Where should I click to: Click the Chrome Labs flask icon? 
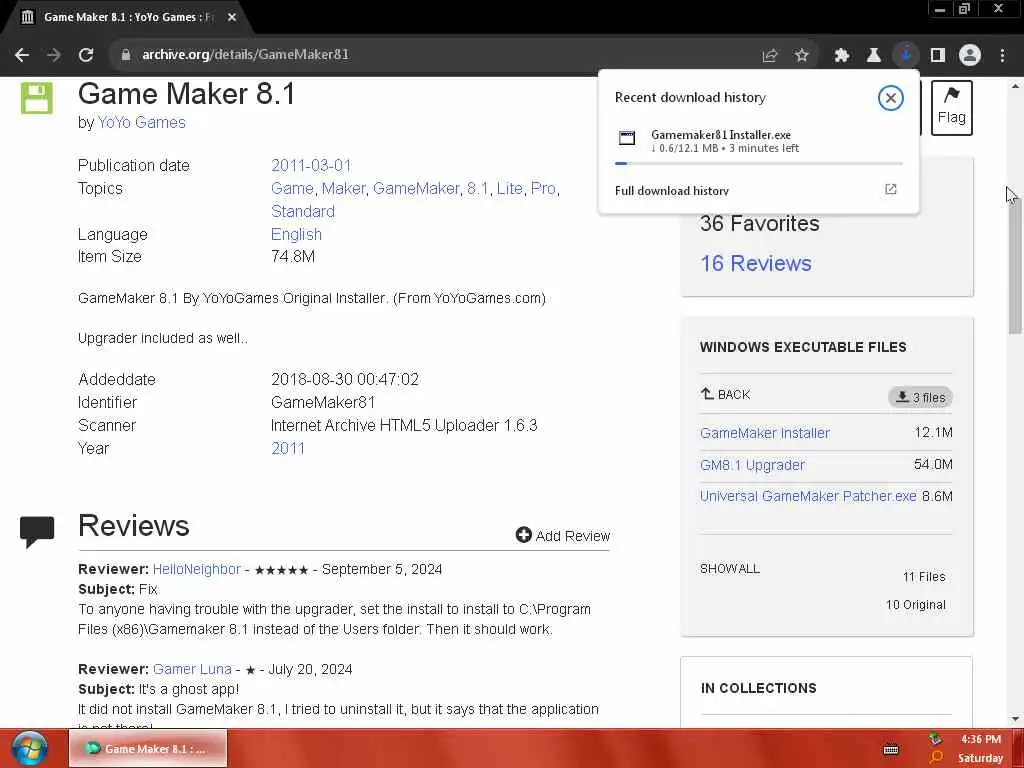pos(873,56)
